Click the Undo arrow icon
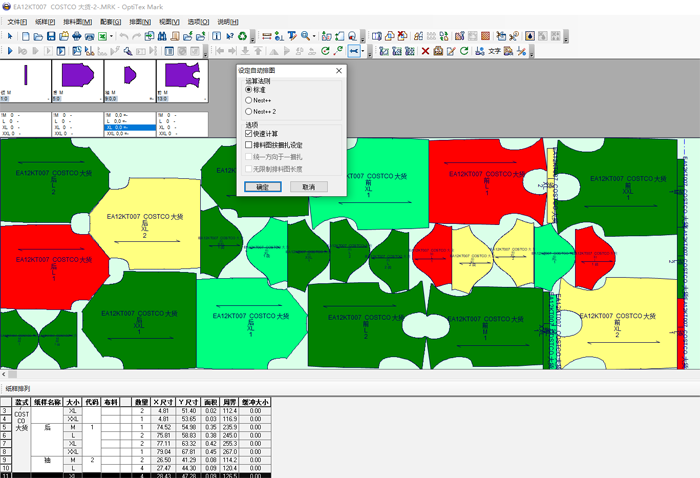The width and height of the screenshot is (700, 478). (x=124, y=37)
